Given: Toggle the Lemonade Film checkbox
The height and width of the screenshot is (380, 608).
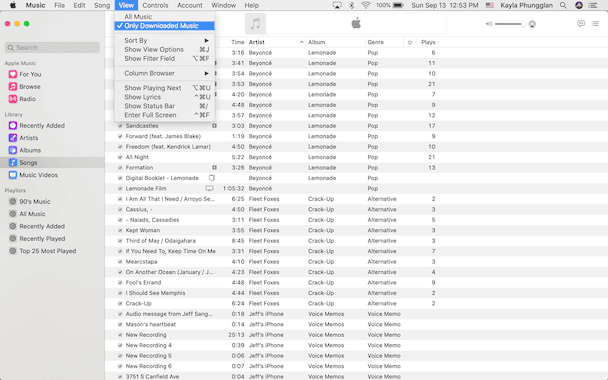Looking at the screenshot, I should pos(120,188).
